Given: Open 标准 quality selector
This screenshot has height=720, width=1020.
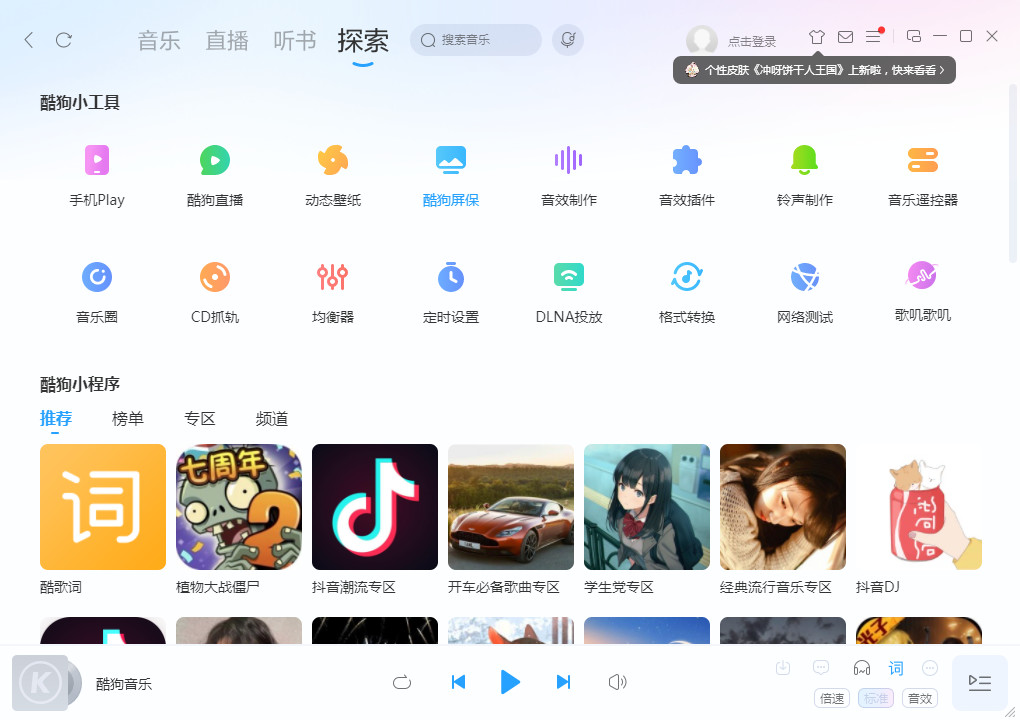Looking at the screenshot, I should pos(876,699).
